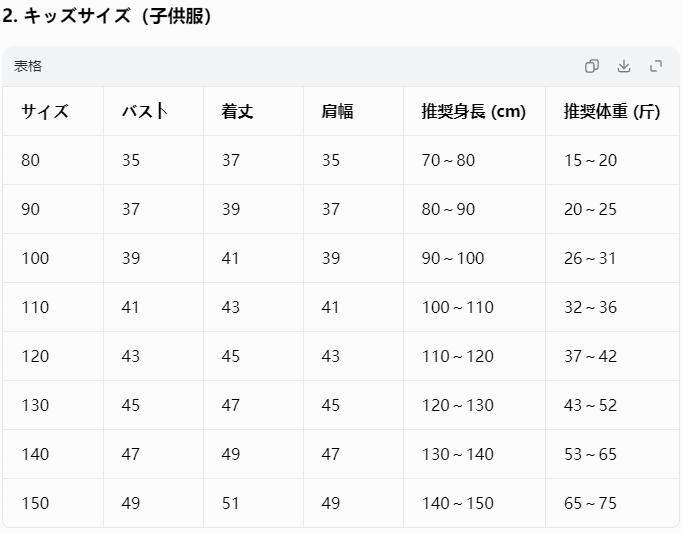Click the サイズ column header
The width and height of the screenshot is (683, 534).
point(45,112)
